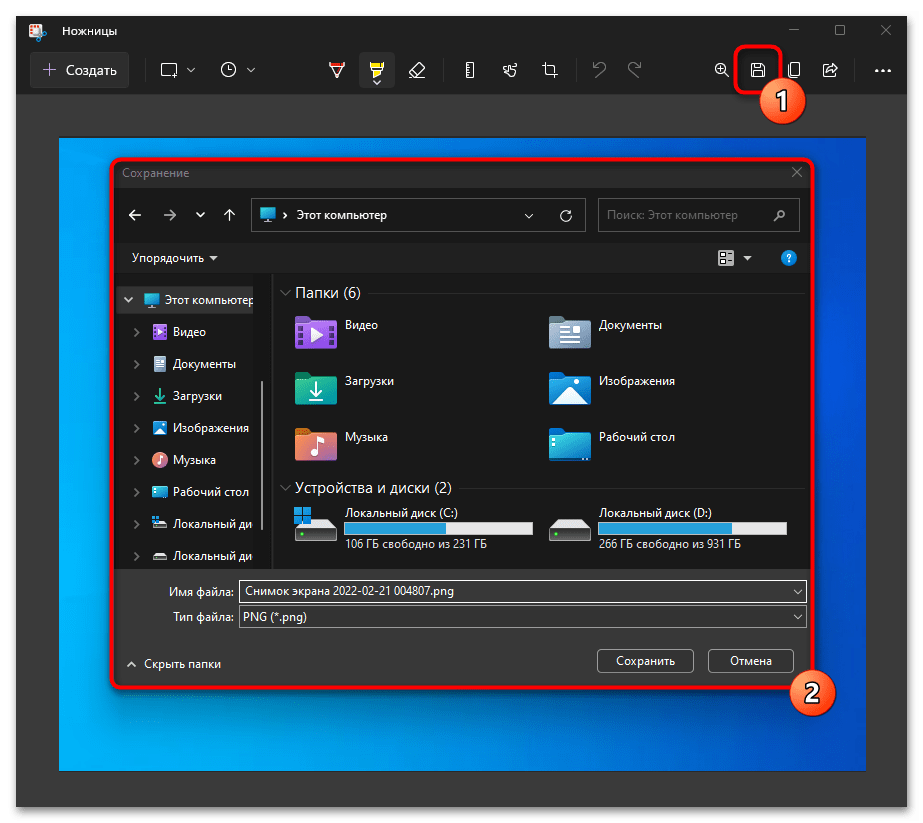Click the back navigation arrow
Screen dimensions: 923x823
click(x=135, y=215)
